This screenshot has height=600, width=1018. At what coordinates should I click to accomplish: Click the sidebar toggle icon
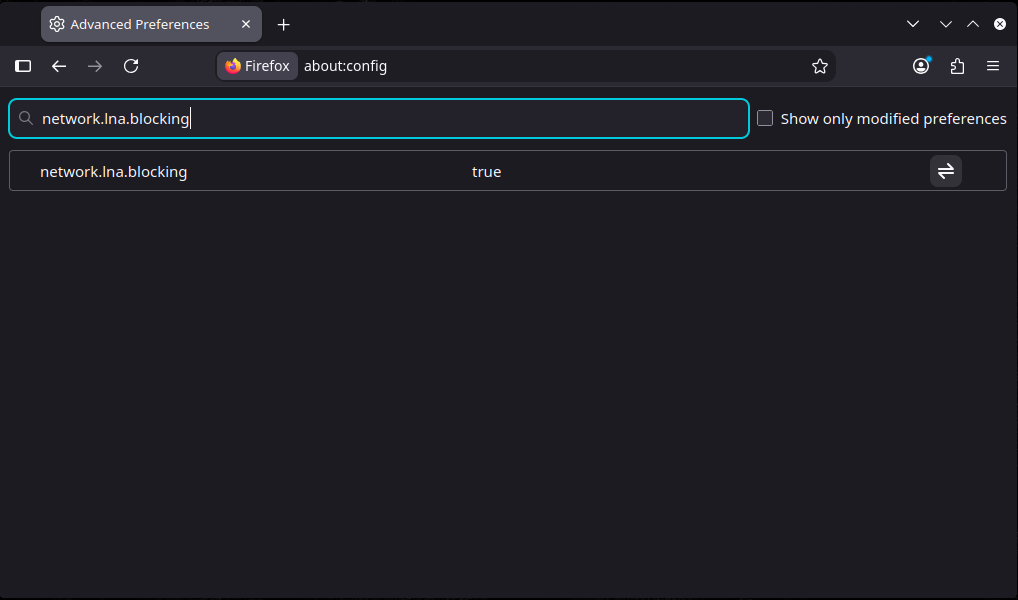point(23,66)
